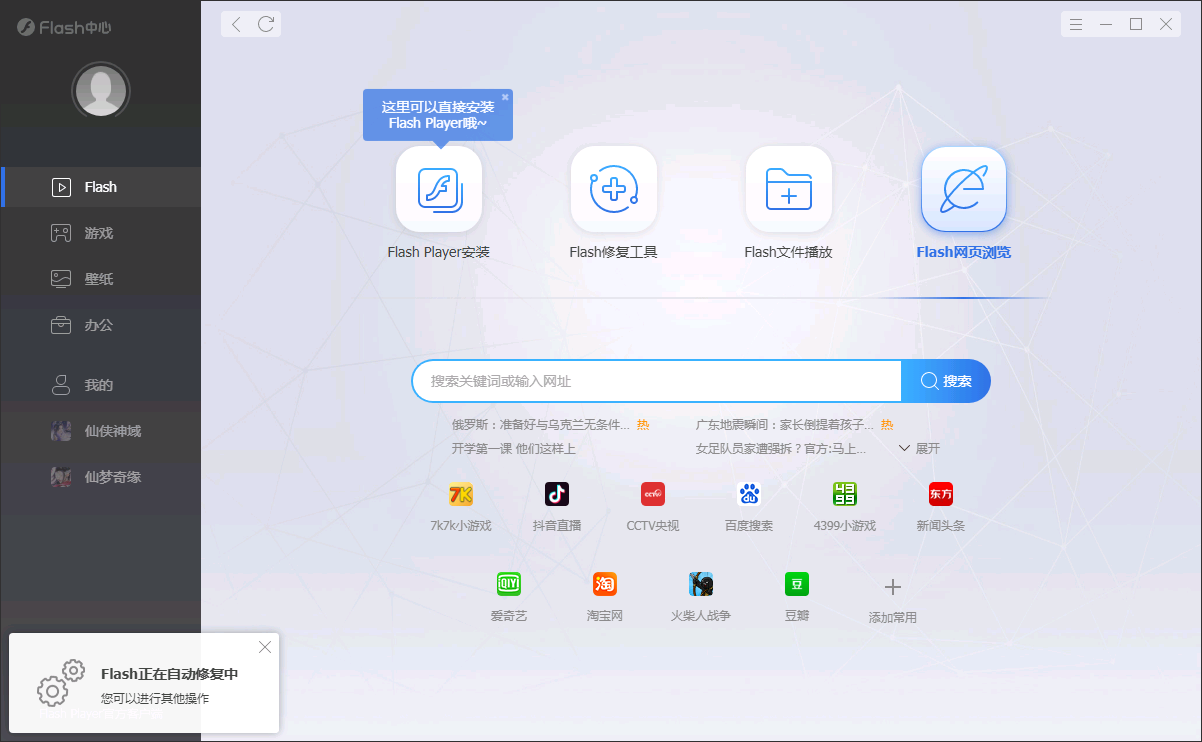Viewport: 1202px width, 742px height.
Task: Dismiss the Flash自动修复 notification popup
Action: [x=265, y=647]
